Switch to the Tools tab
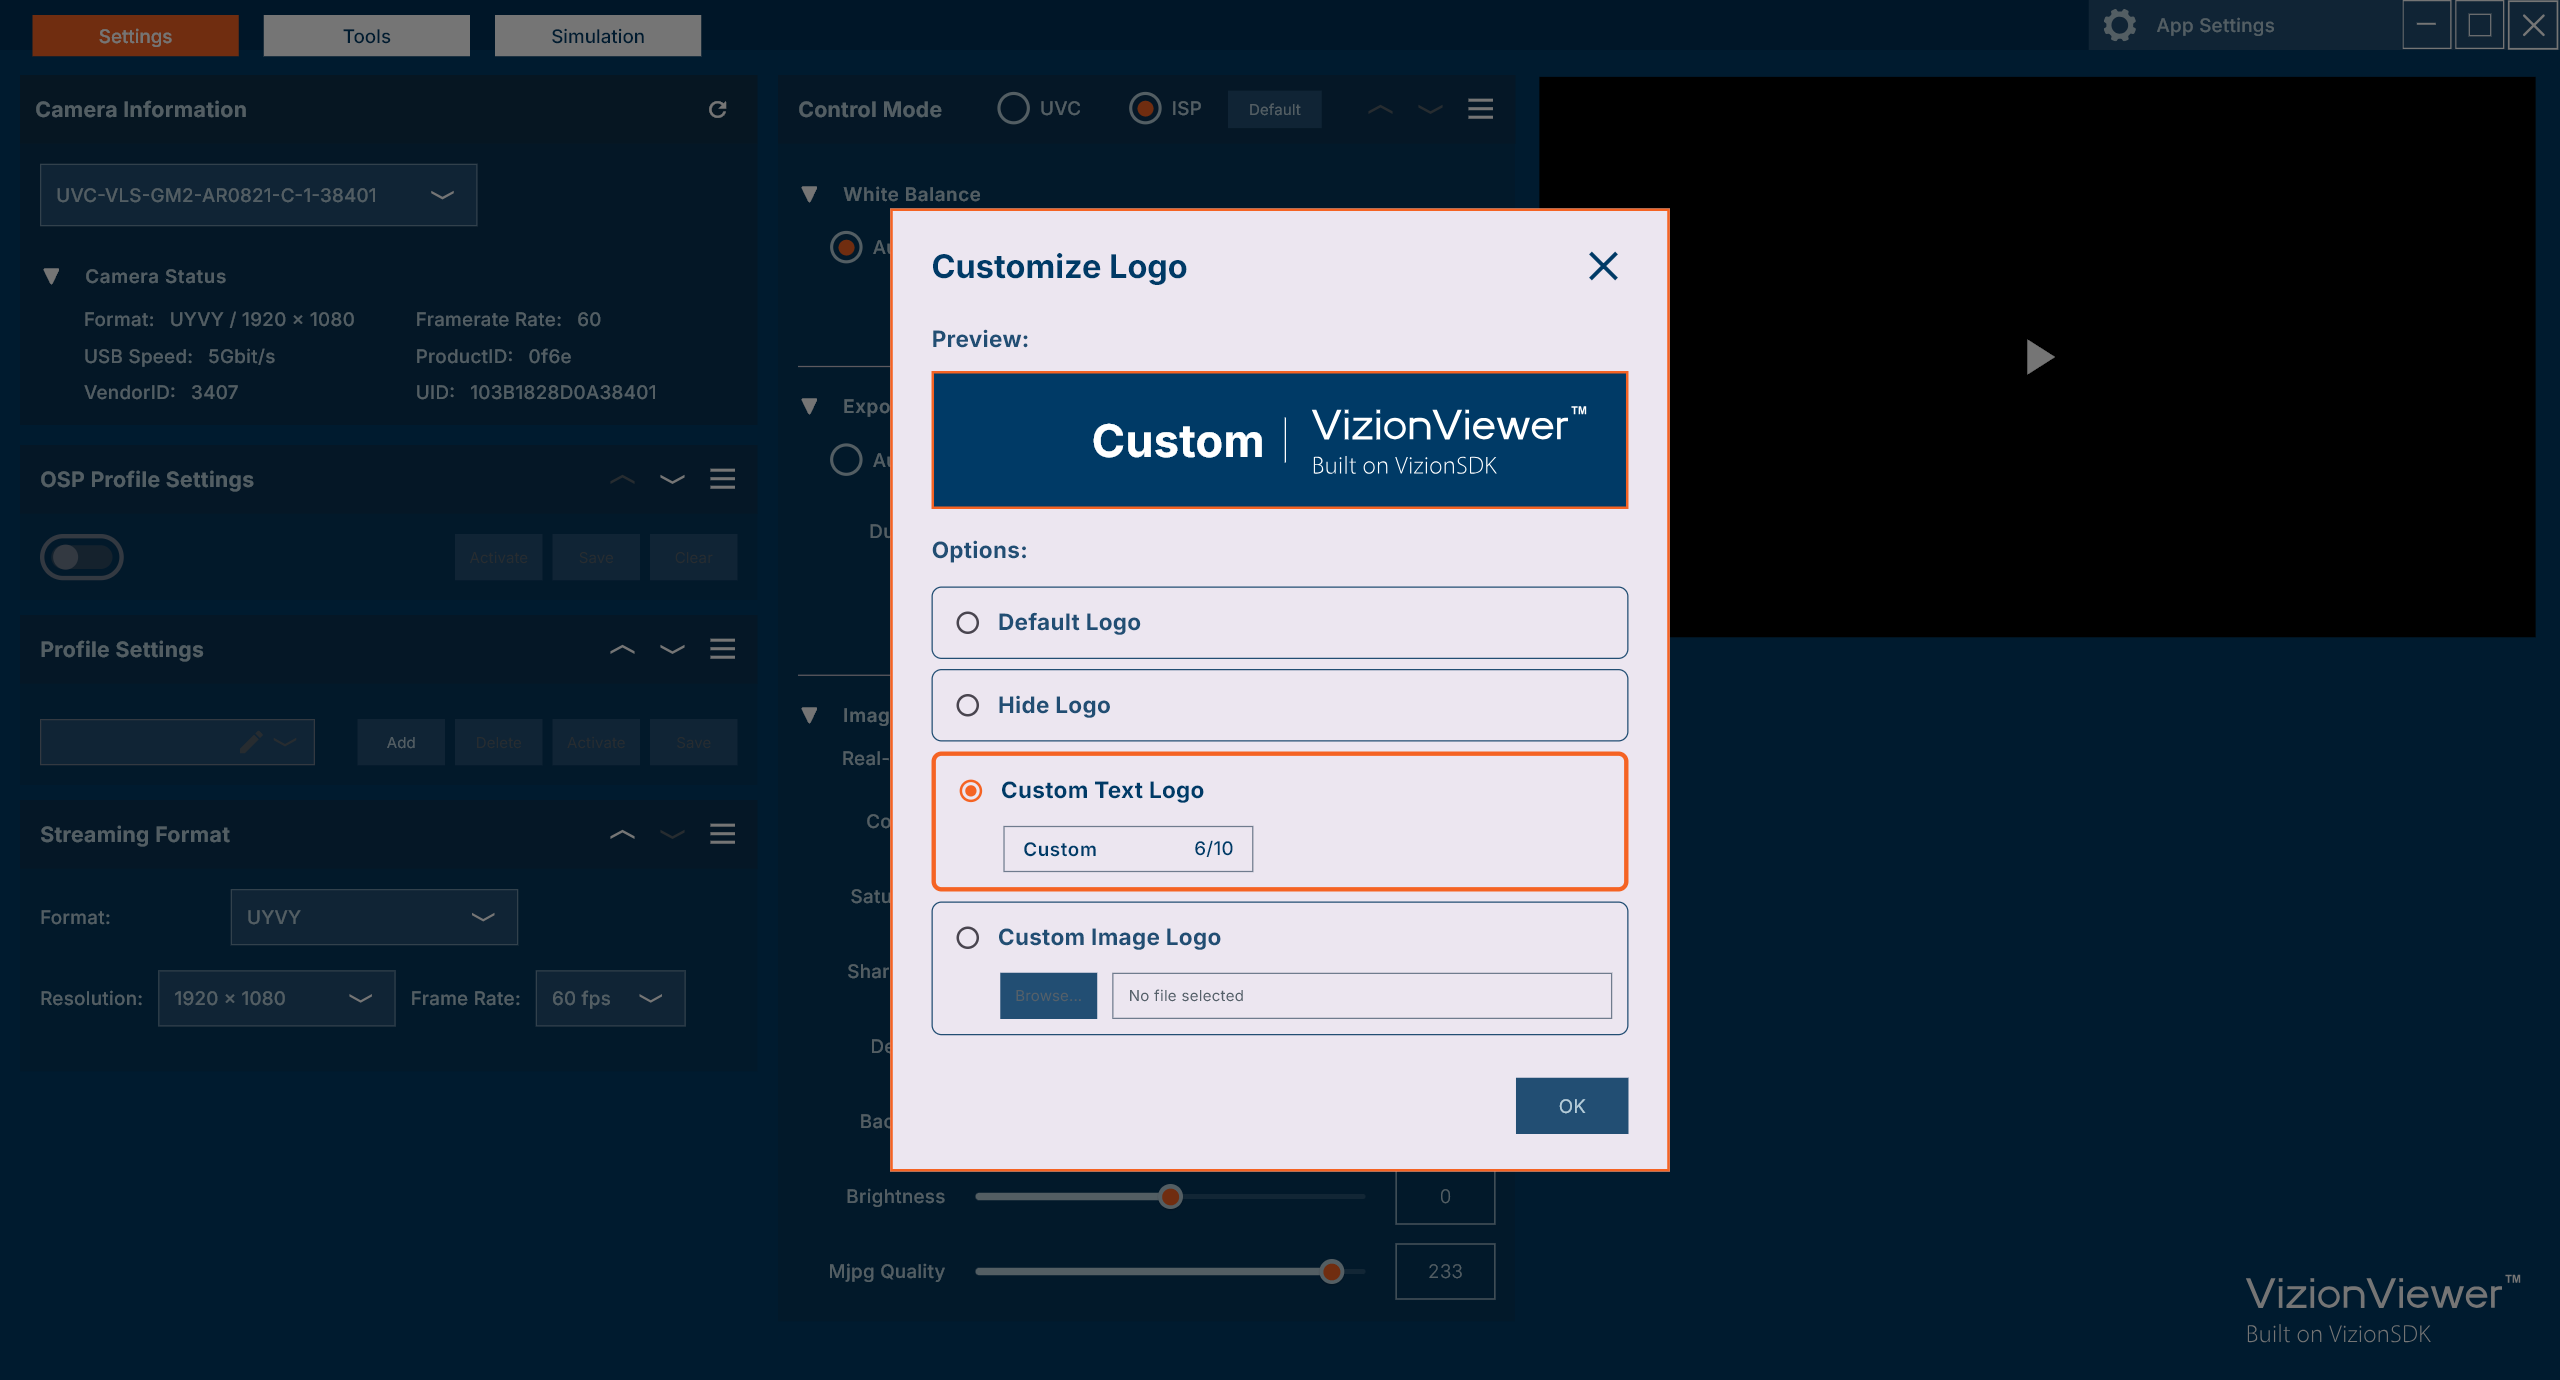The width and height of the screenshot is (2560, 1380). click(x=366, y=36)
